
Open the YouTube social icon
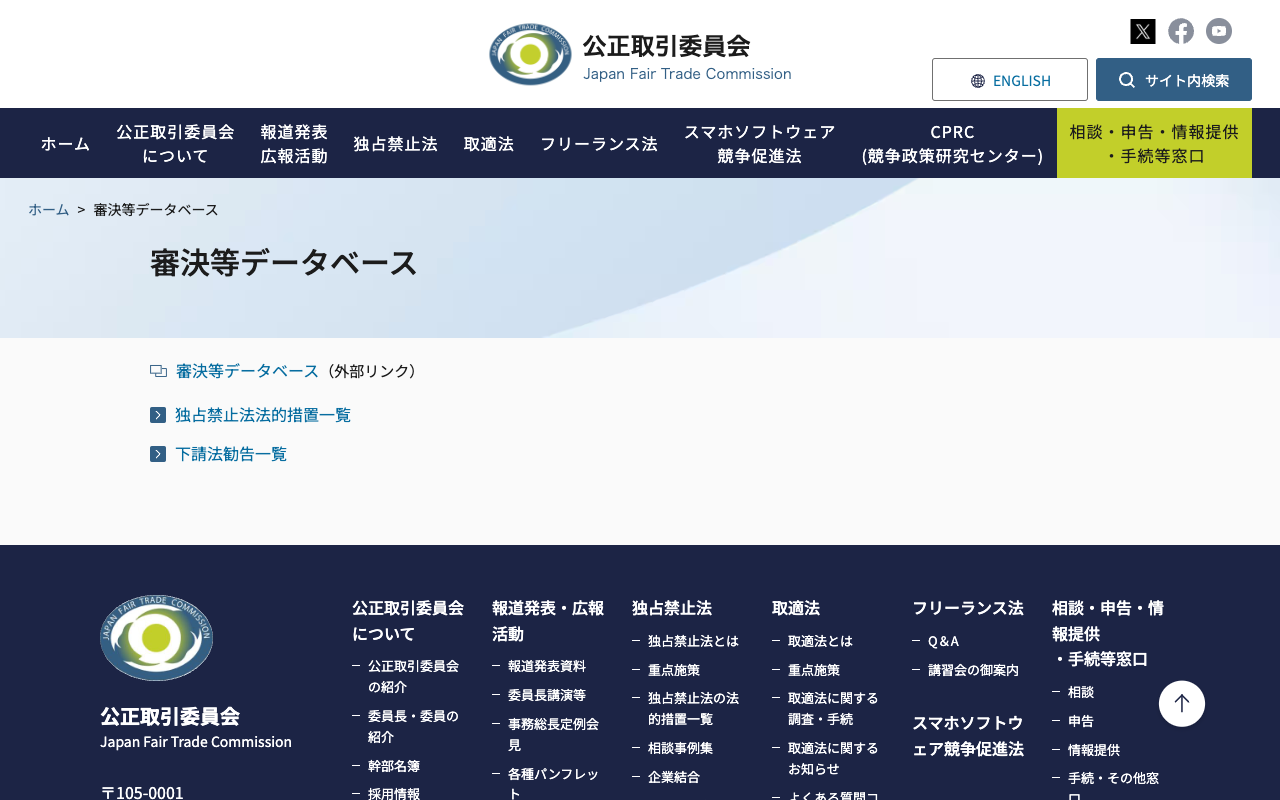[x=1219, y=31]
